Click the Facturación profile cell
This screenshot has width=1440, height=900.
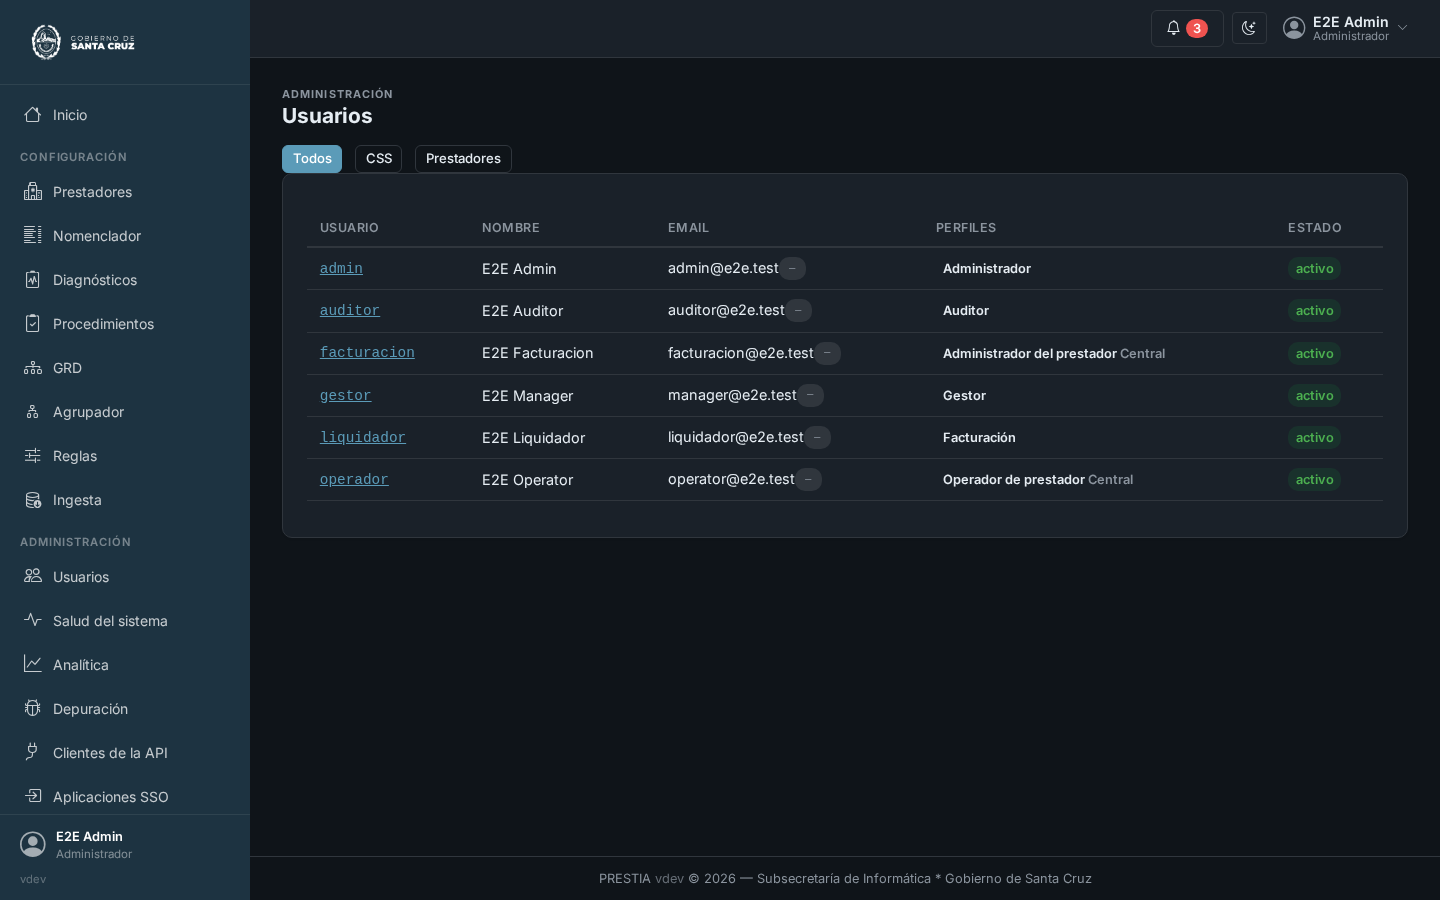click(x=979, y=438)
